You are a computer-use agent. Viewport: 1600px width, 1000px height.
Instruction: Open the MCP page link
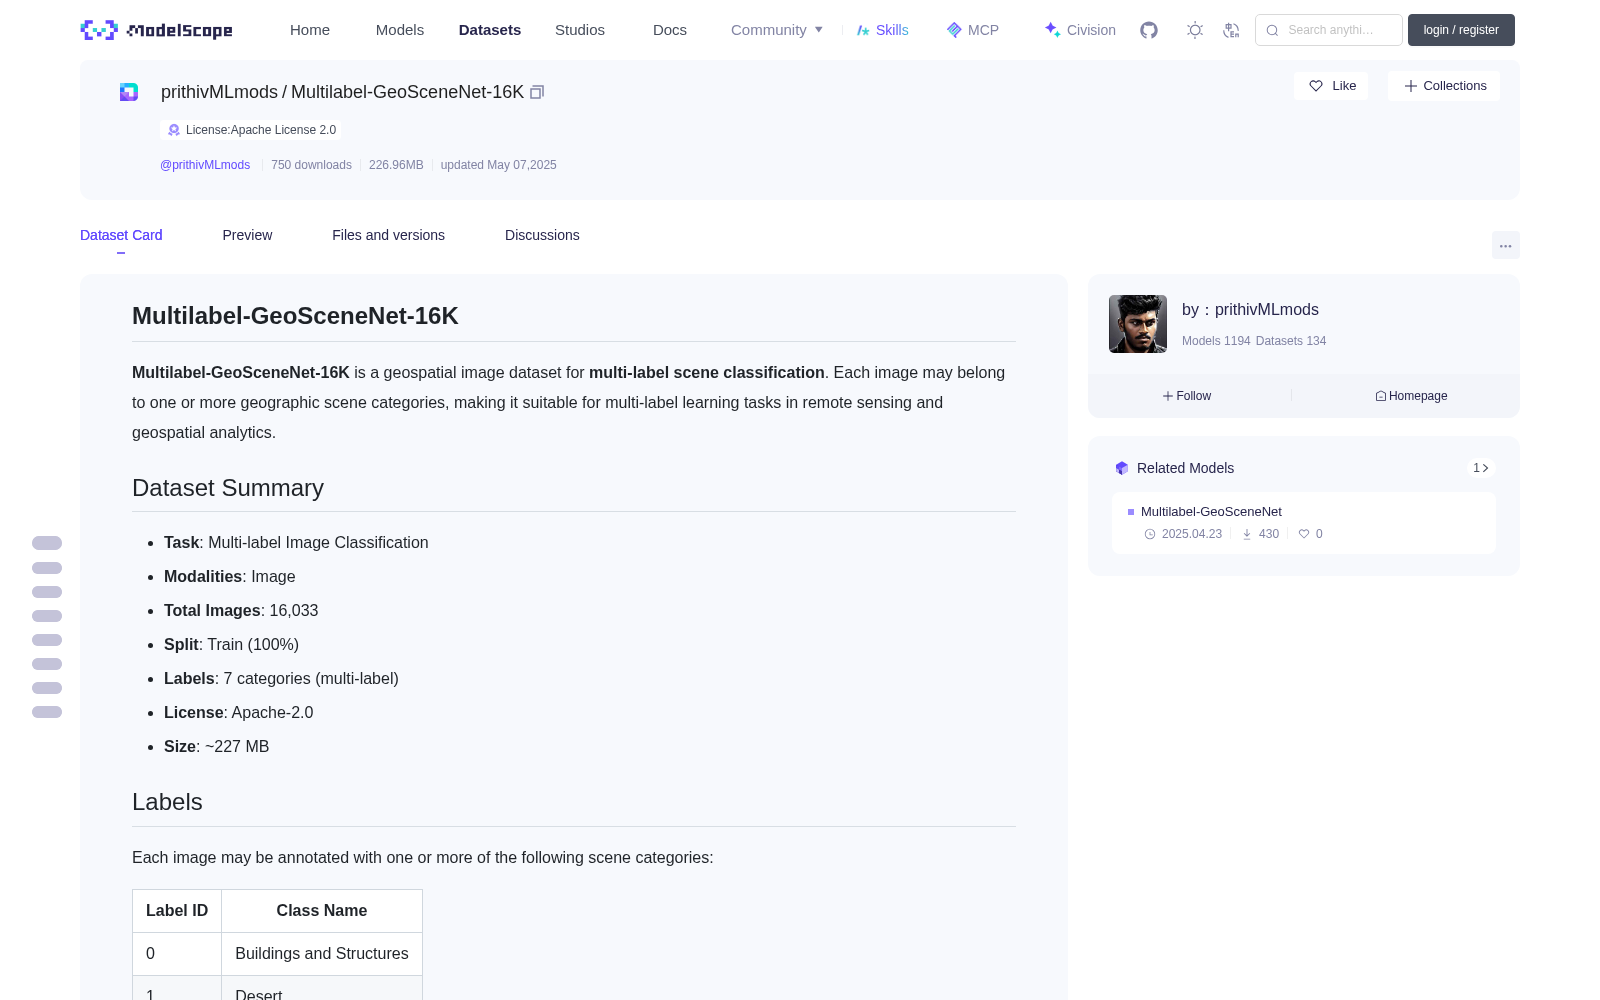point(983,30)
